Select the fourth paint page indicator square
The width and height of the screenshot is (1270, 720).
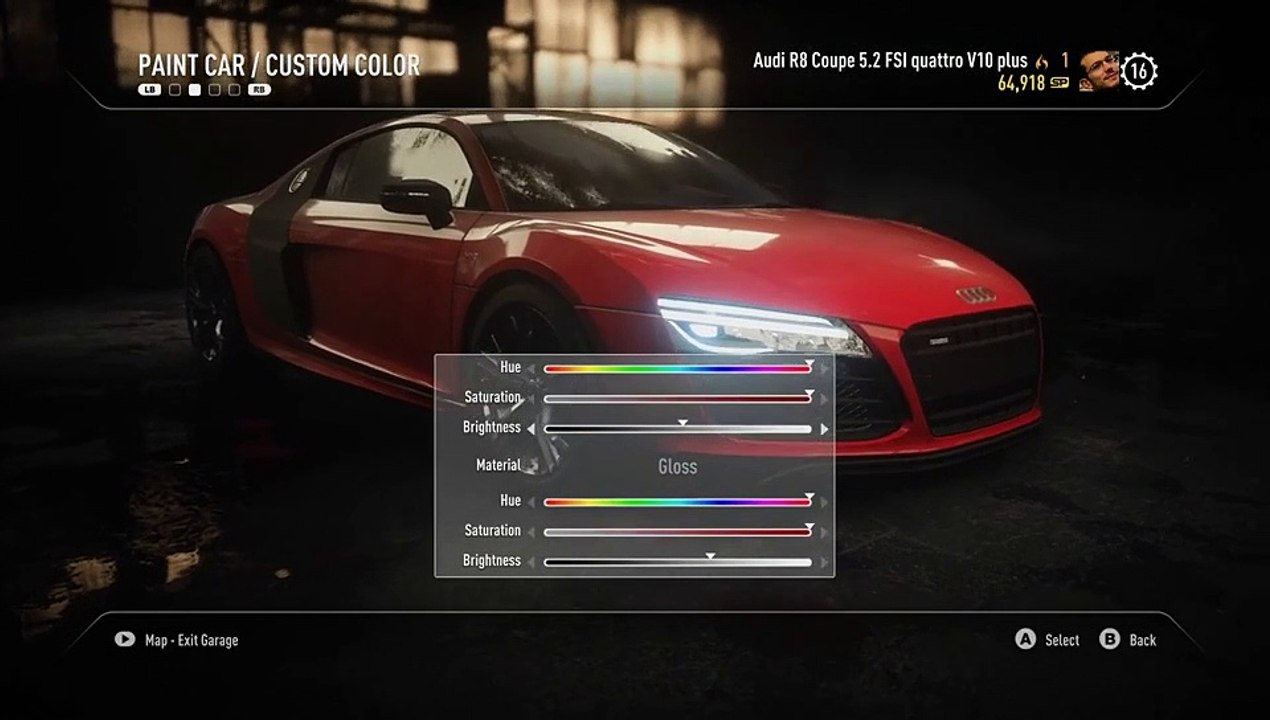coord(234,90)
